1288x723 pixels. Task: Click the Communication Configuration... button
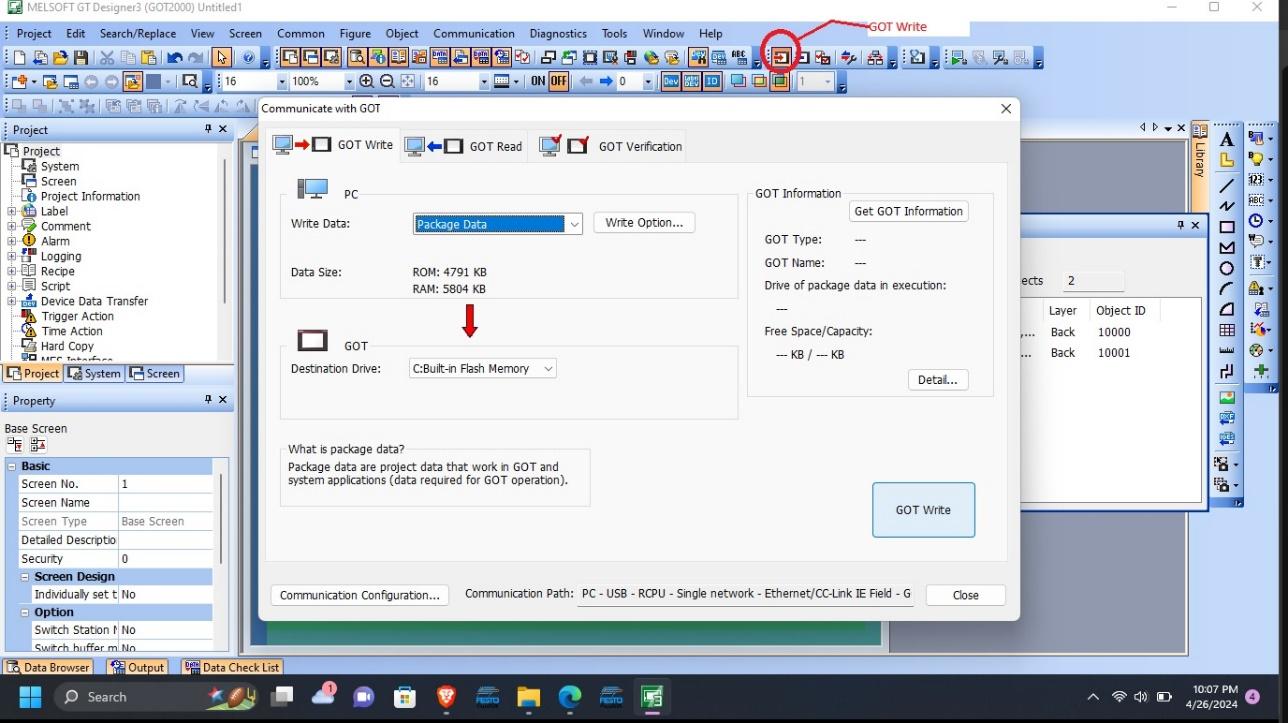point(360,595)
